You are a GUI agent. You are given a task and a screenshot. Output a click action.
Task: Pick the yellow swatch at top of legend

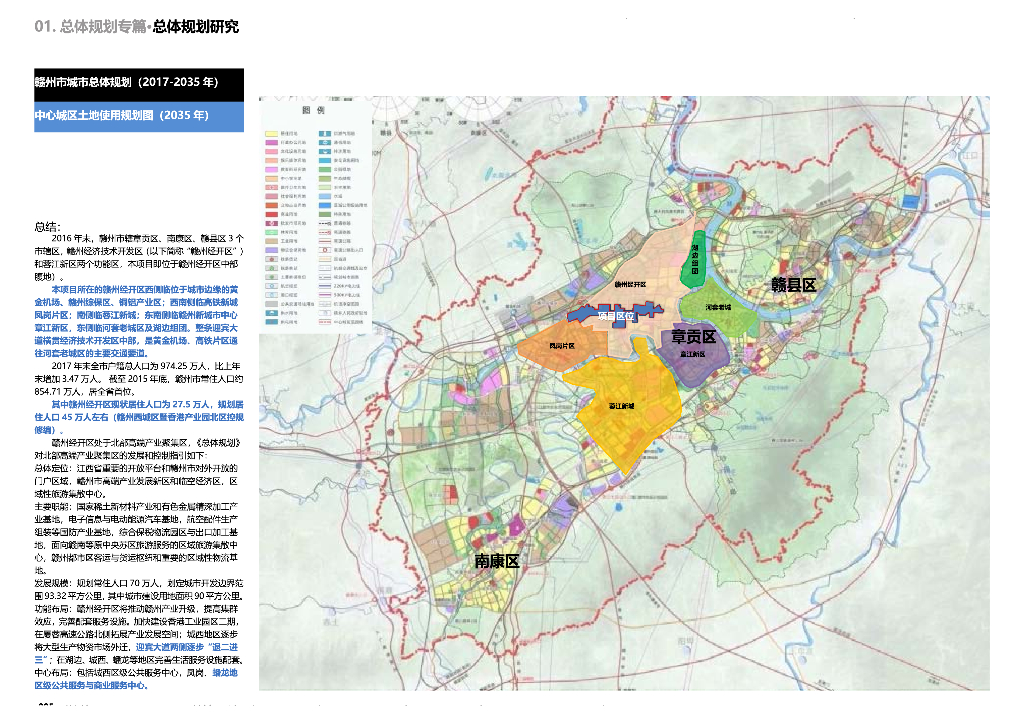click(271, 133)
